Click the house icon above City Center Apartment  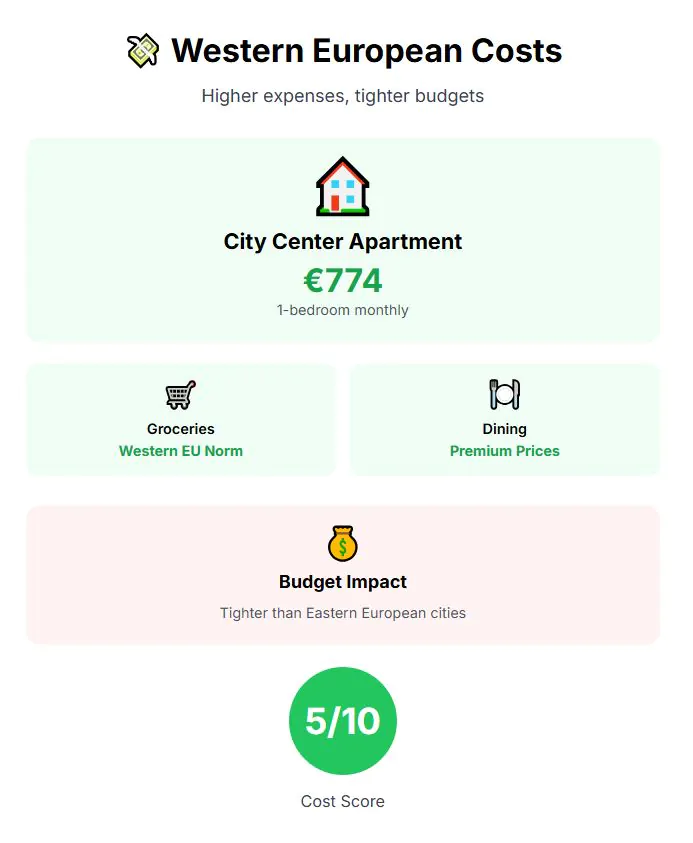[x=343, y=186]
